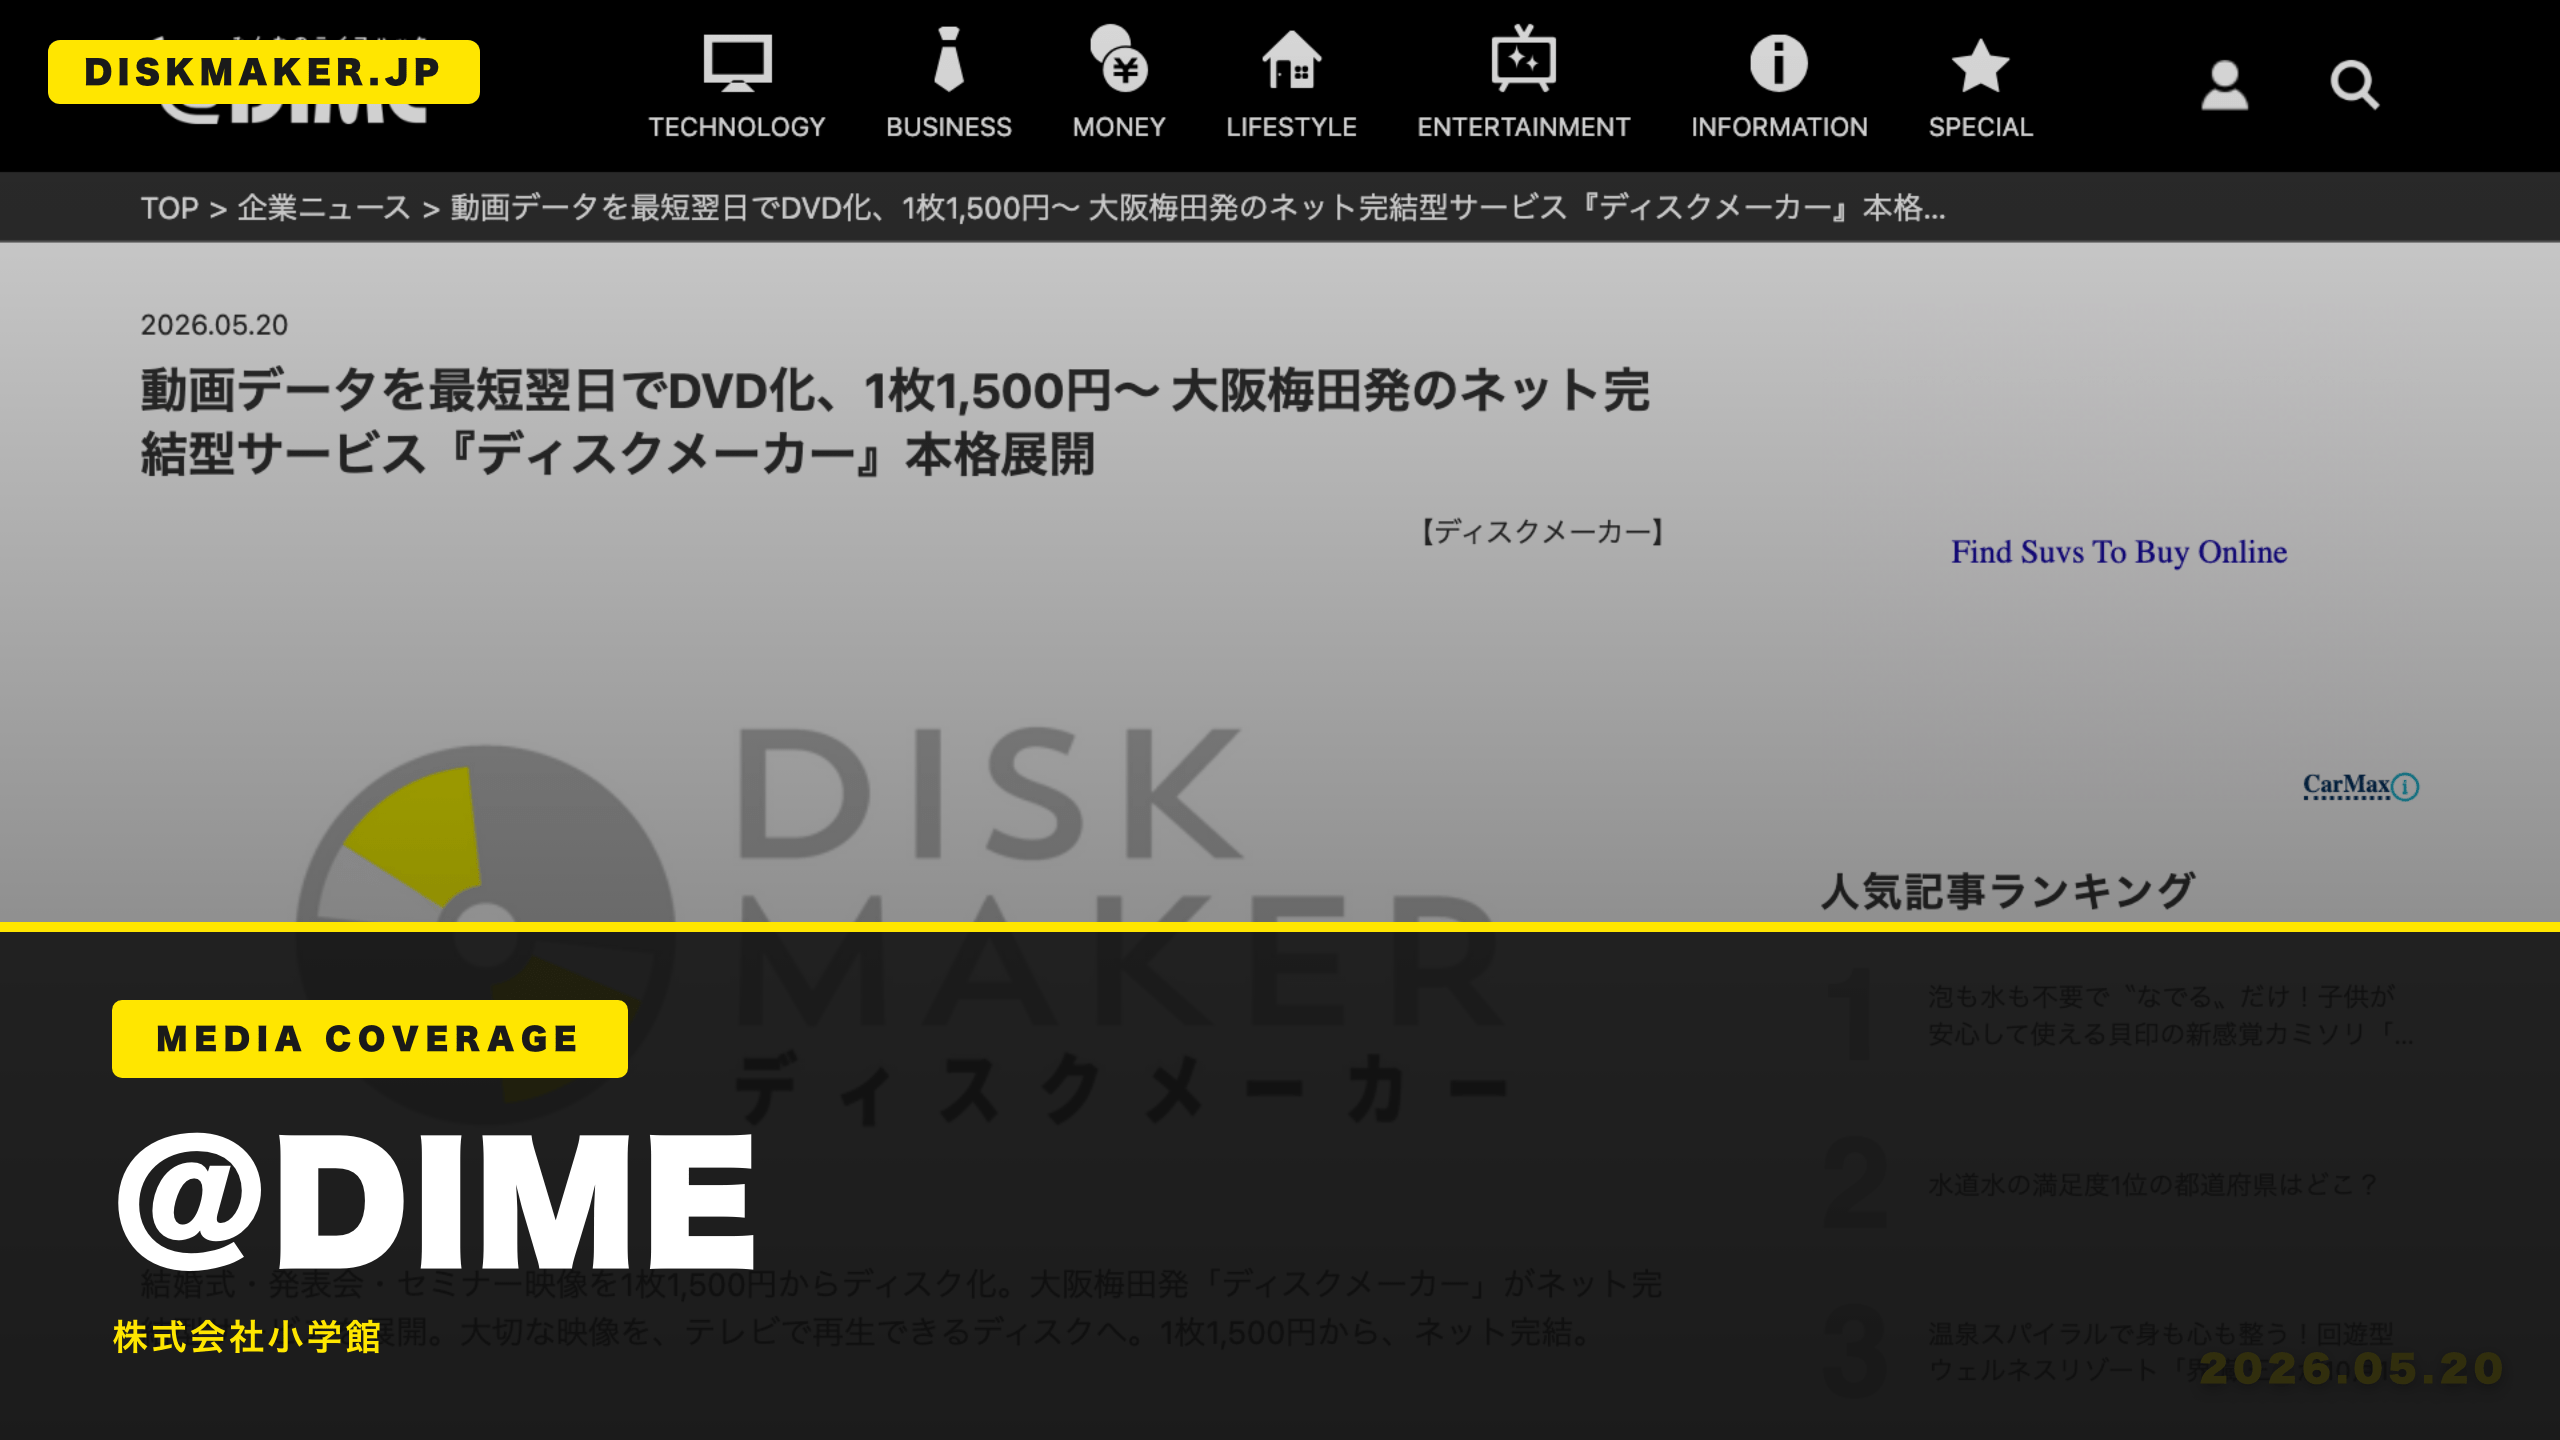
Task: Click the Find Suvs To Buy Online ad
Action: [2119, 552]
